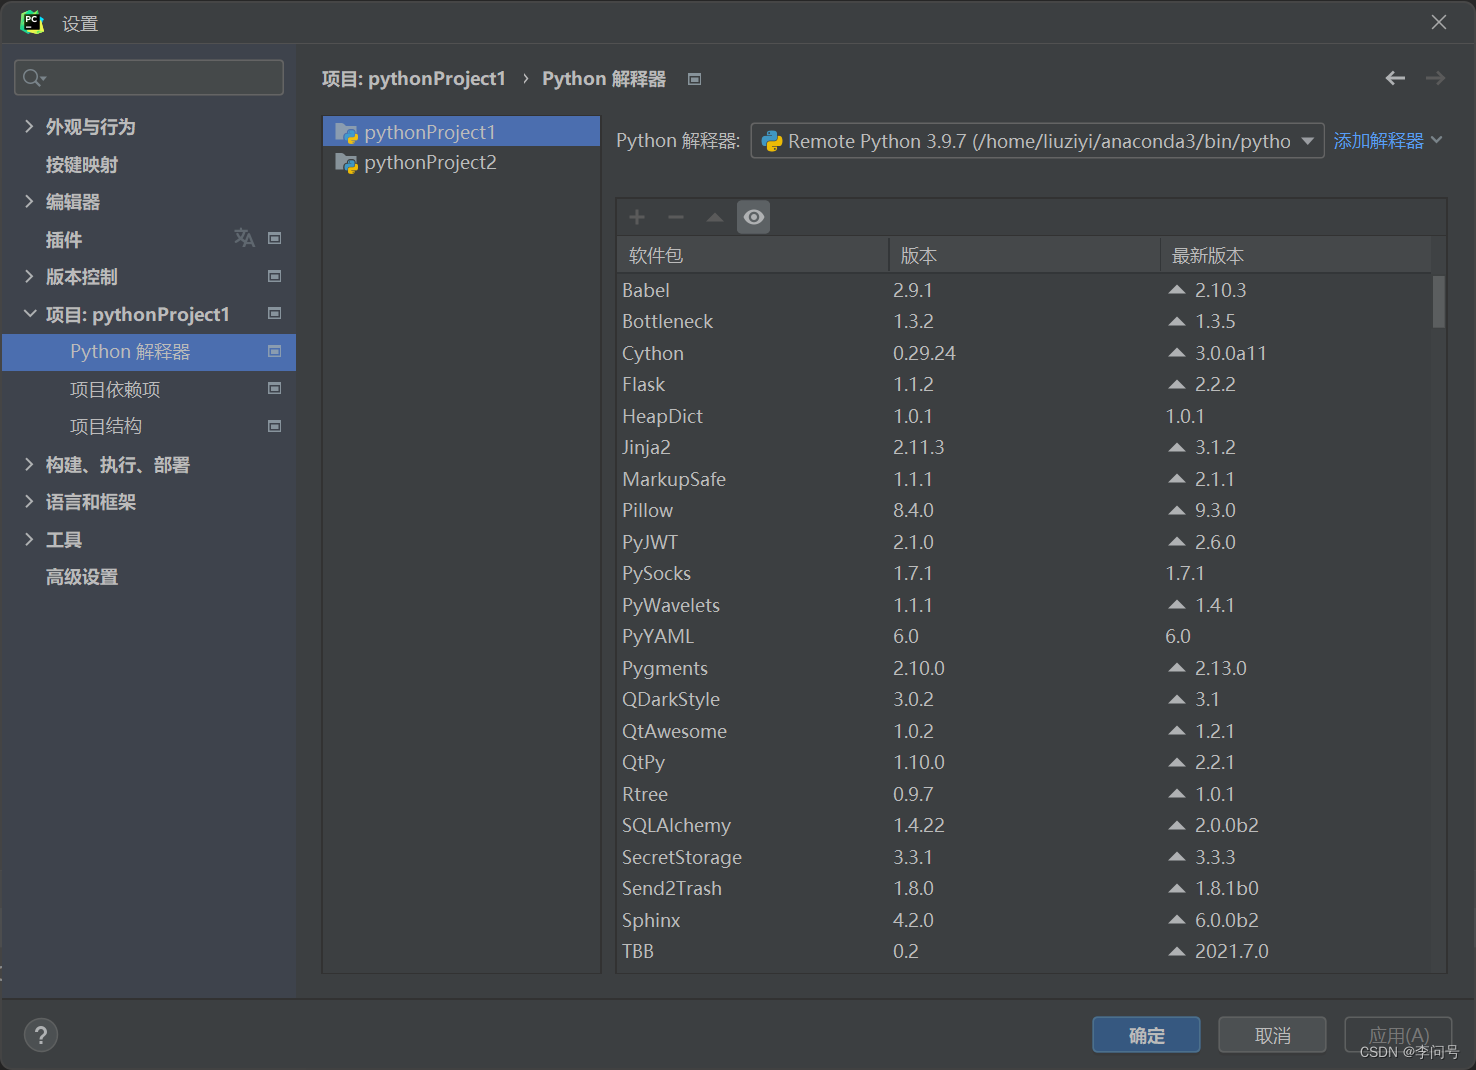Select the Pygments package row

coord(1024,668)
